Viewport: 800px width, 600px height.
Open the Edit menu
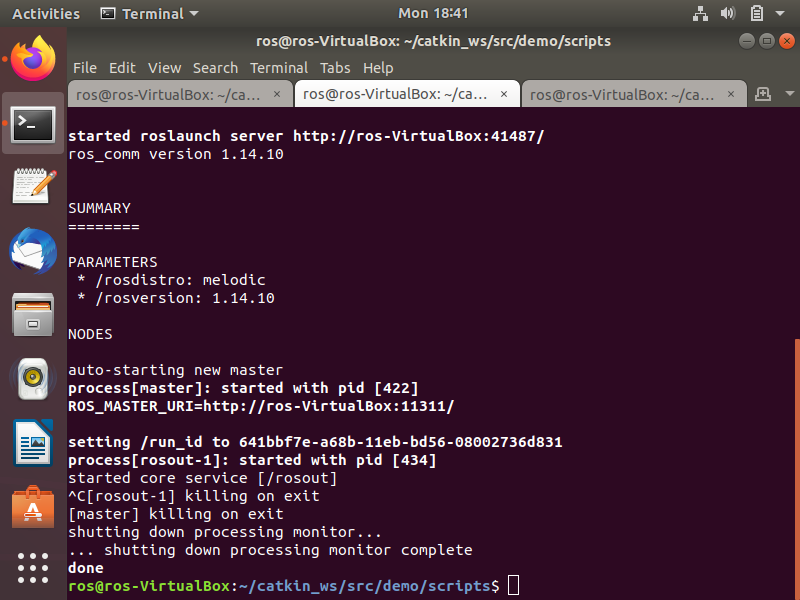click(x=122, y=68)
